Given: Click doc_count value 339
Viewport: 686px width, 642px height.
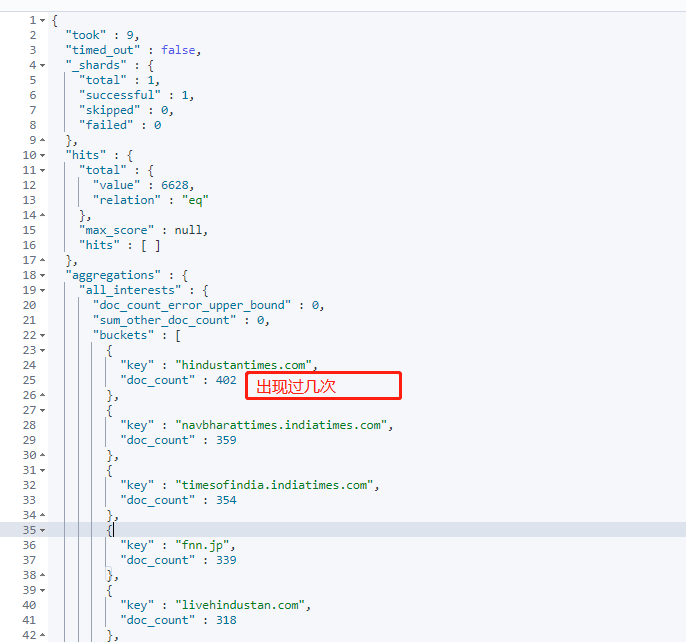Looking at the screenshot, I should 226,560.
